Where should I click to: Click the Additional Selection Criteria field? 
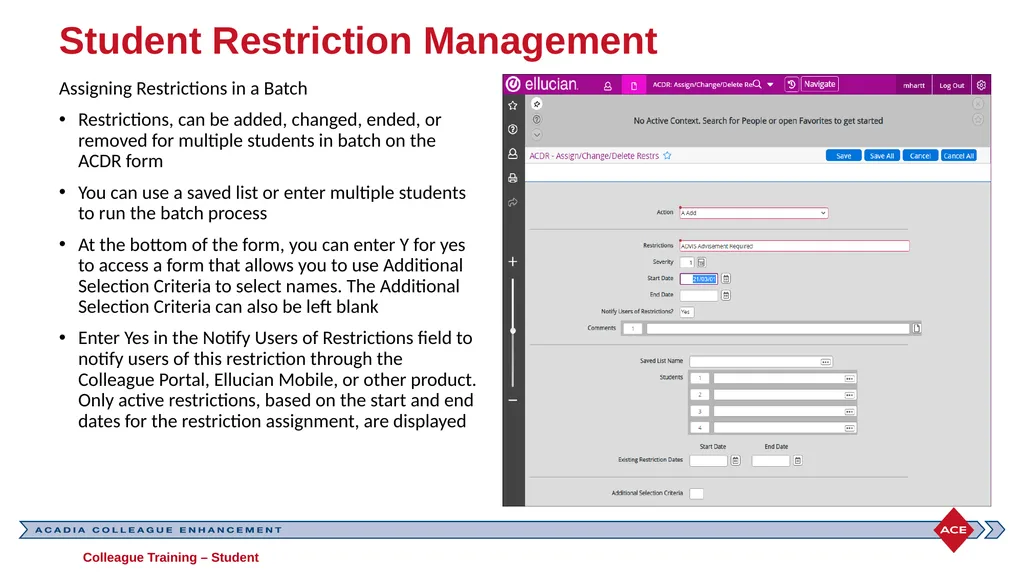697,494
